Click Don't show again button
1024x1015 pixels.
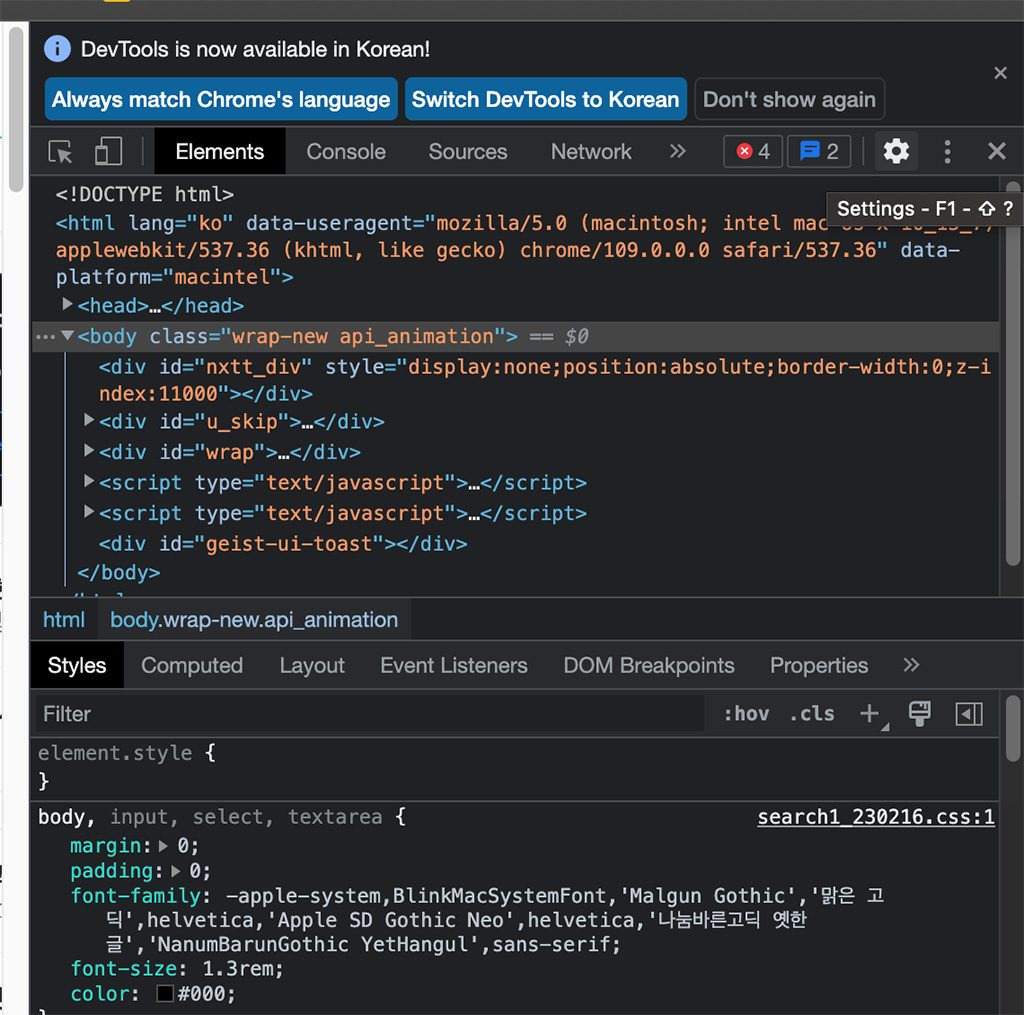point(789,99)
